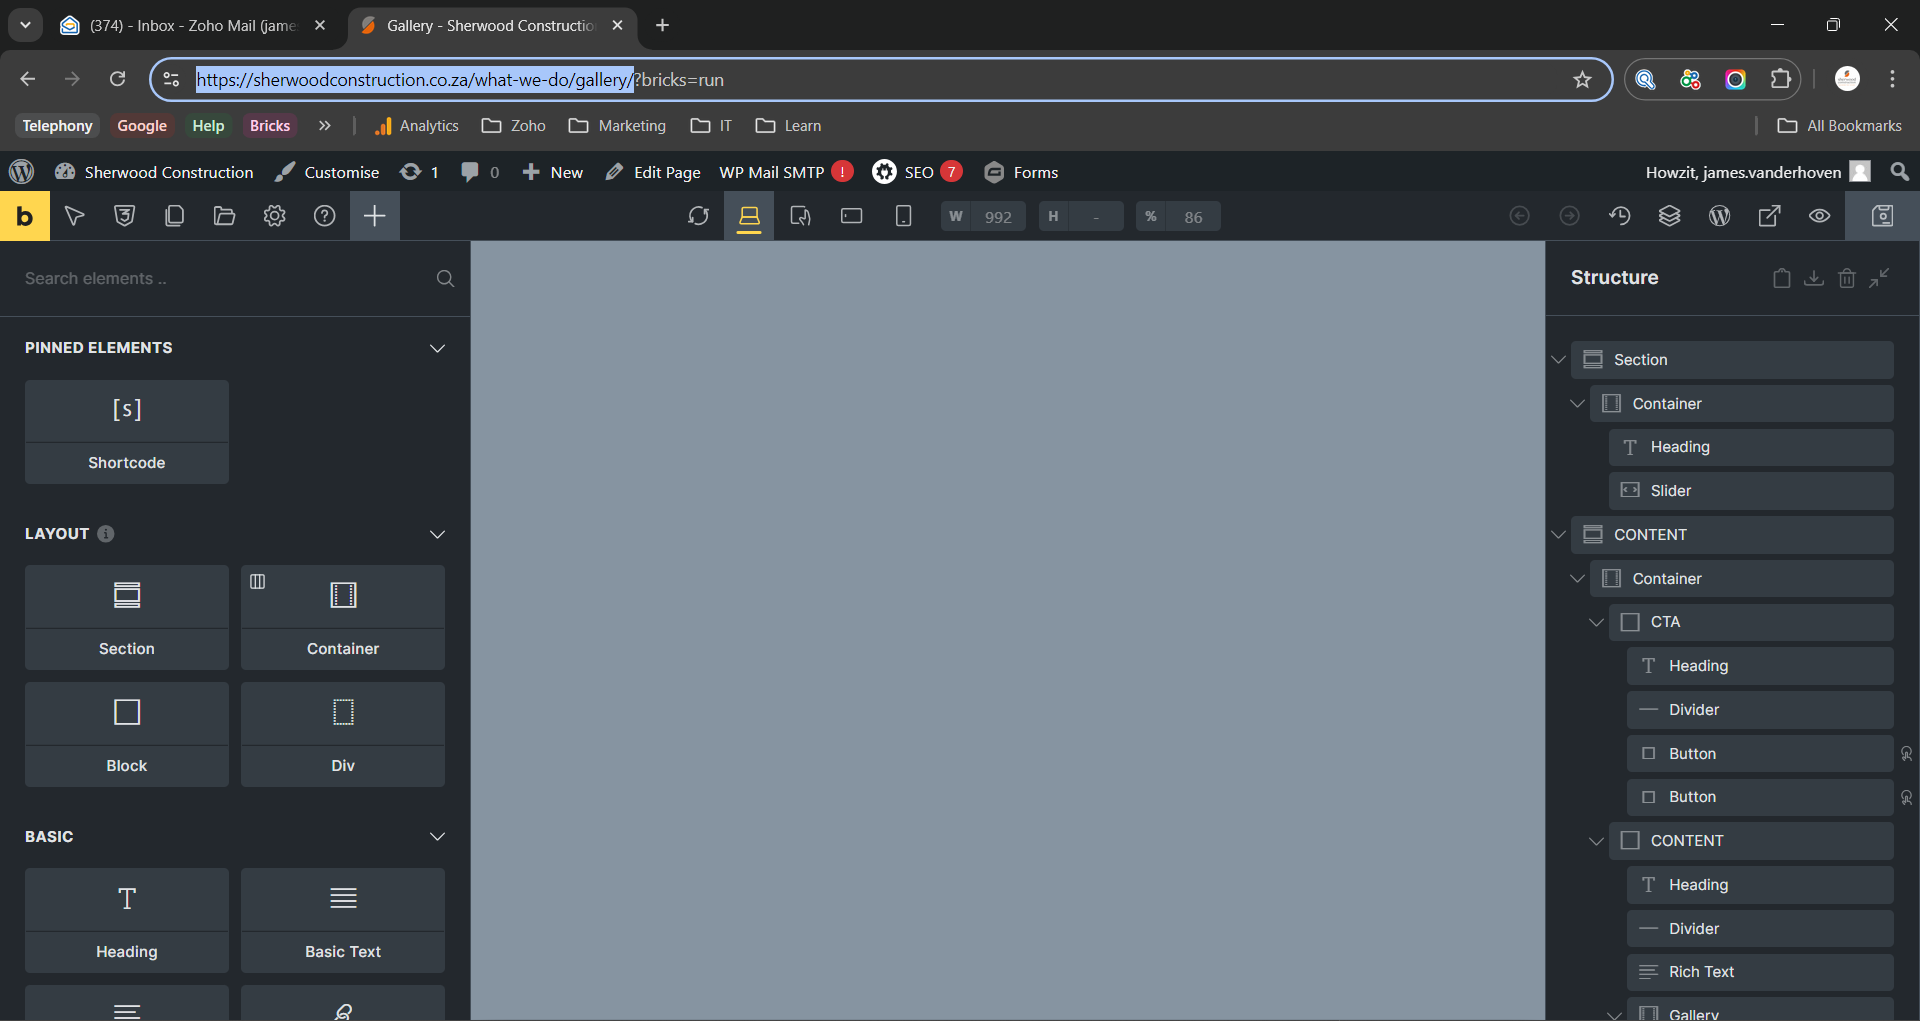1920x1021 pixels.
Task: Click the Bricks logo button
Action: [x=24, y=216]
